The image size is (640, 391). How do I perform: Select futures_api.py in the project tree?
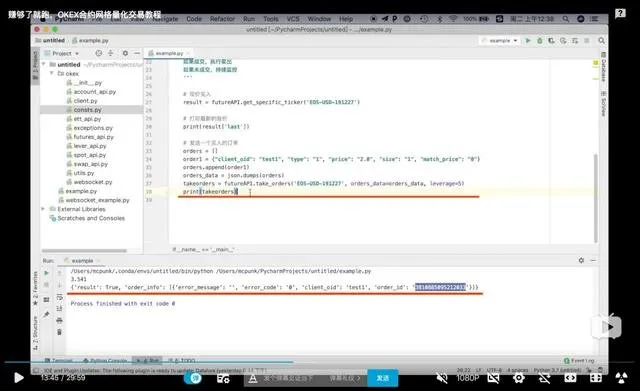pos(93,137)
